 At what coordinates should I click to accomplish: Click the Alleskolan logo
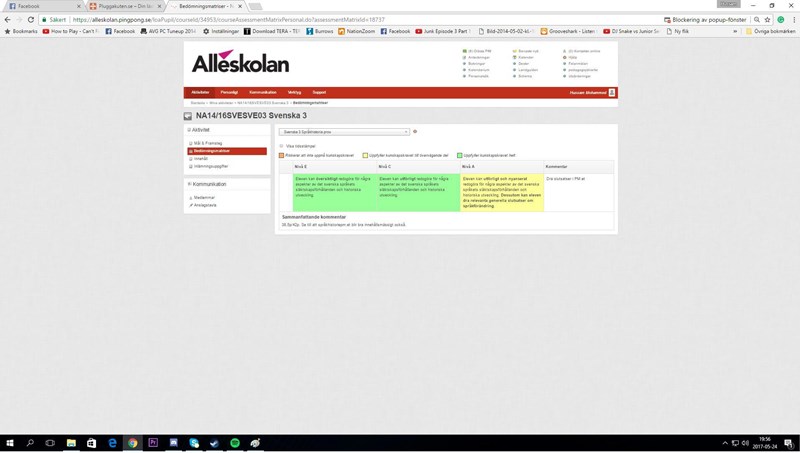240,63
